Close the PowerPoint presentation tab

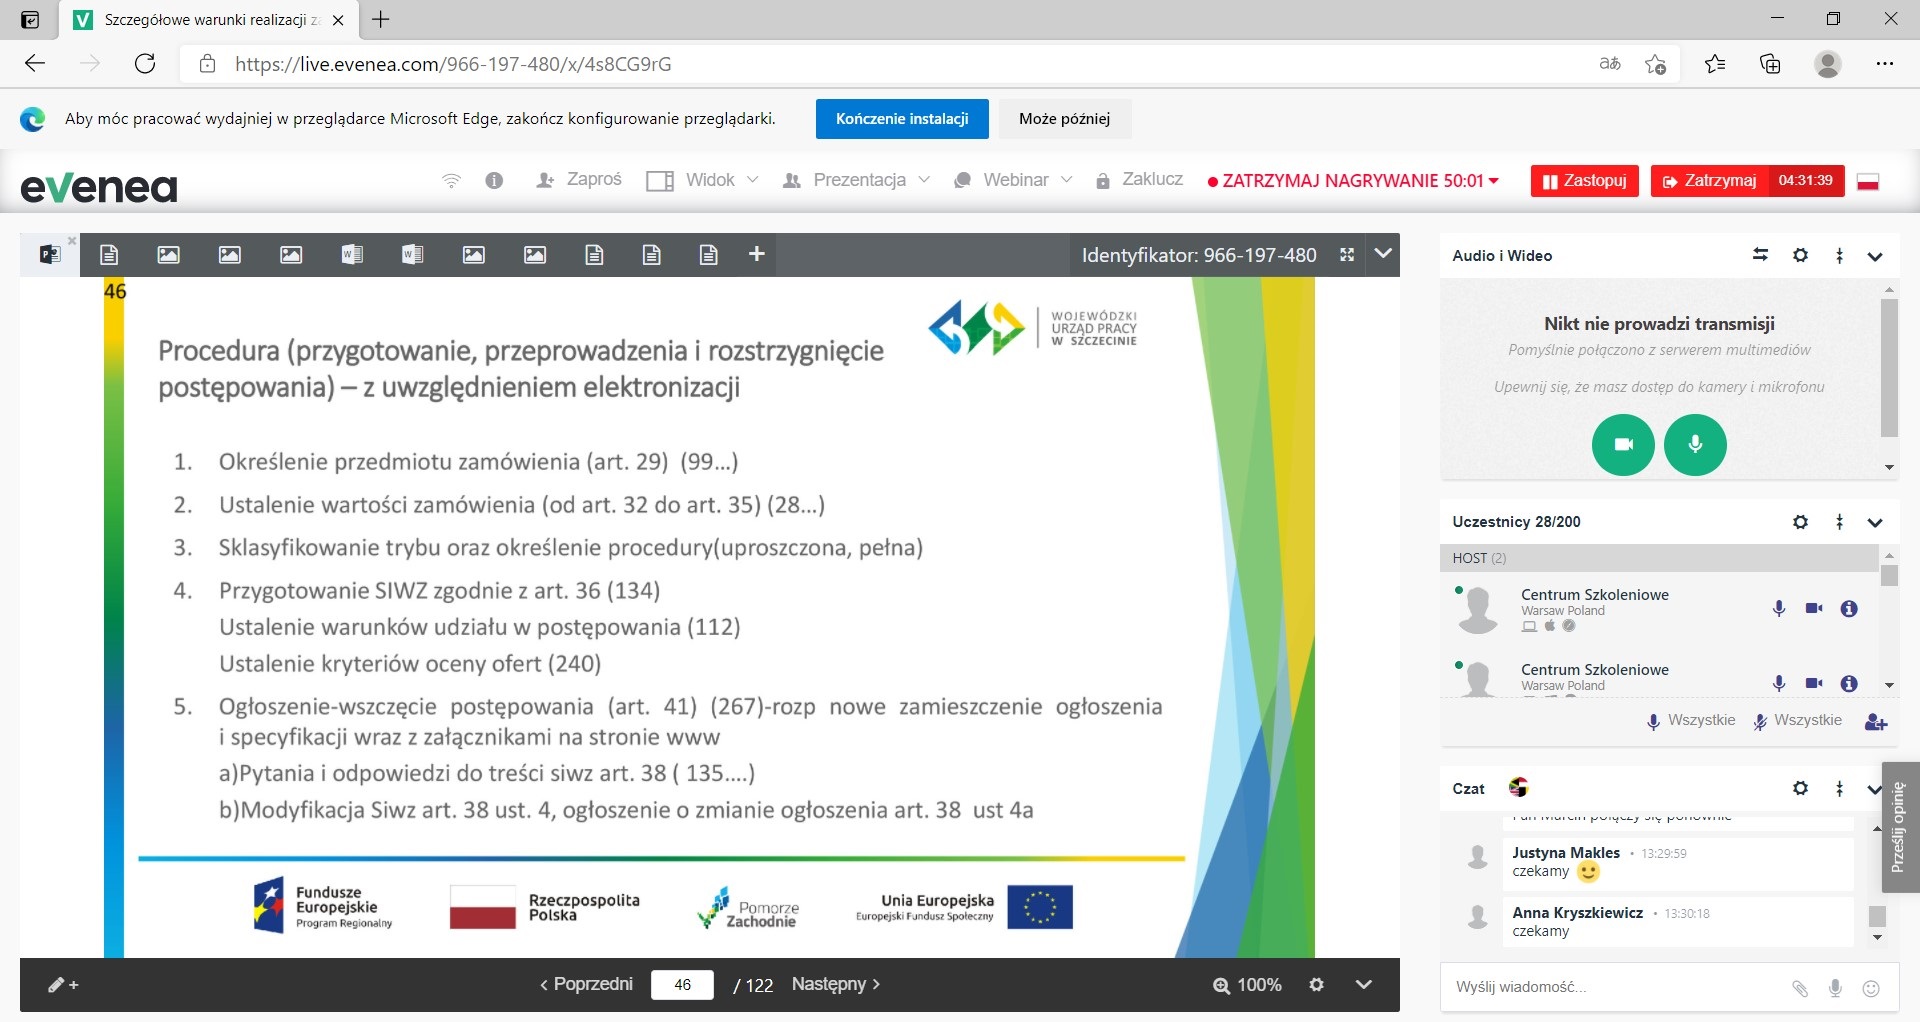[x=72, y=241]
